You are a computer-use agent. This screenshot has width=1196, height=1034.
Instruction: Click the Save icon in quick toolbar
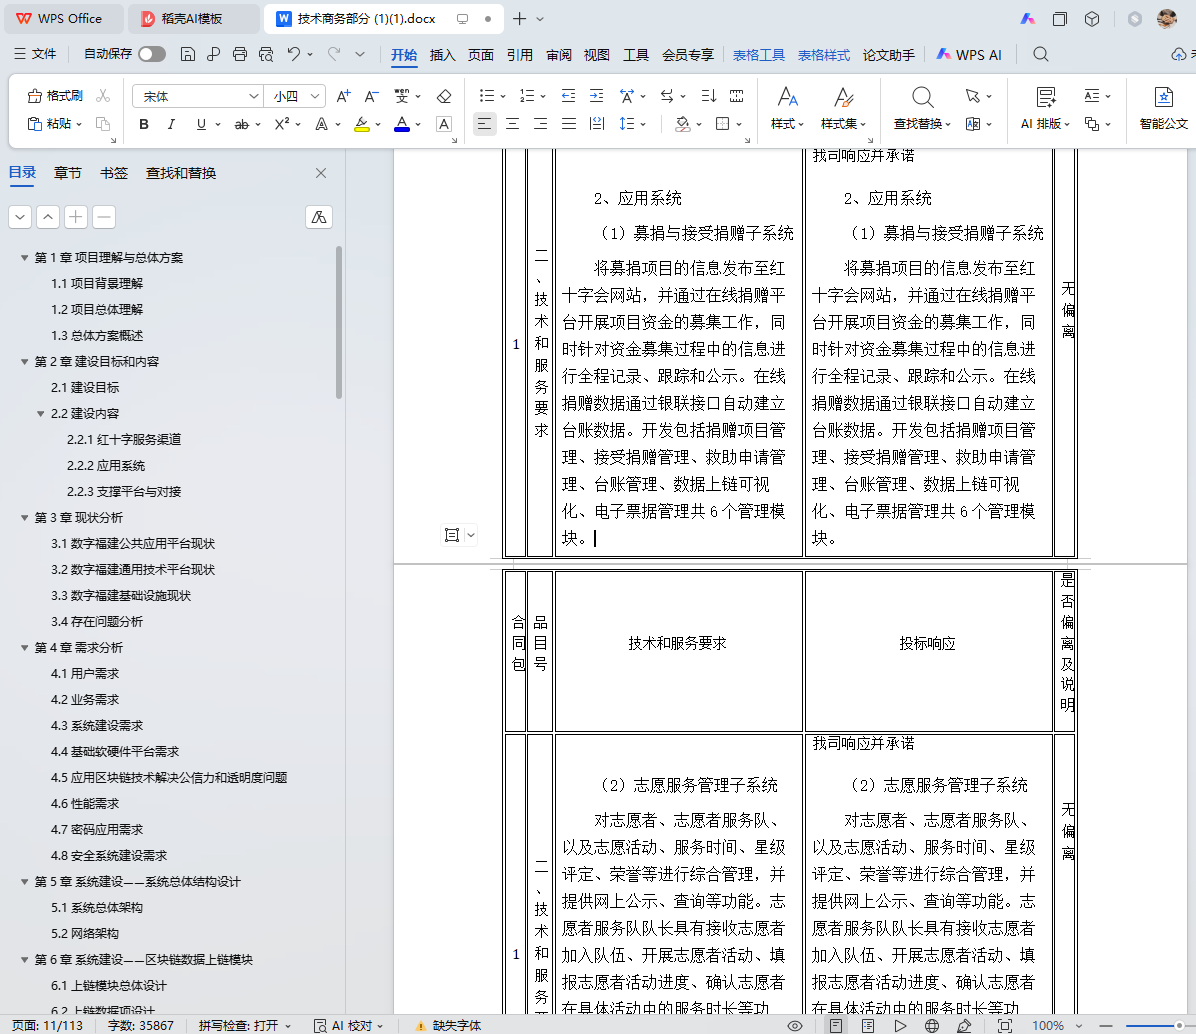point(188,54)
